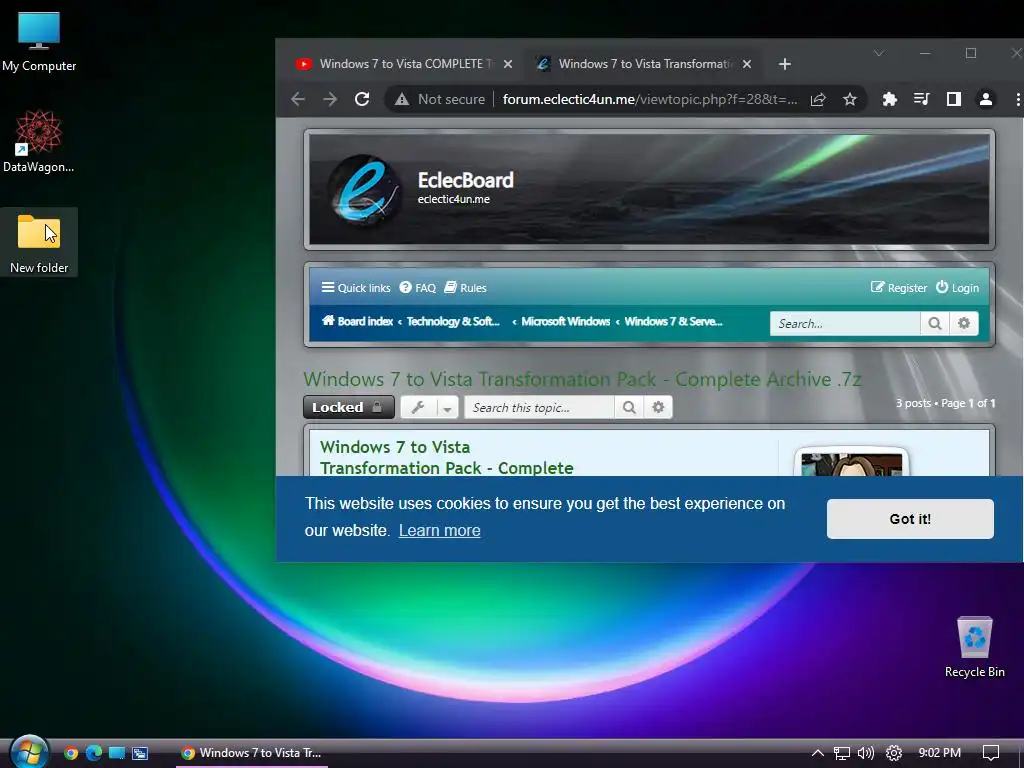Open the Learn more cookie link
This screenshot has width=1024, height=768.
pos(440,530)
